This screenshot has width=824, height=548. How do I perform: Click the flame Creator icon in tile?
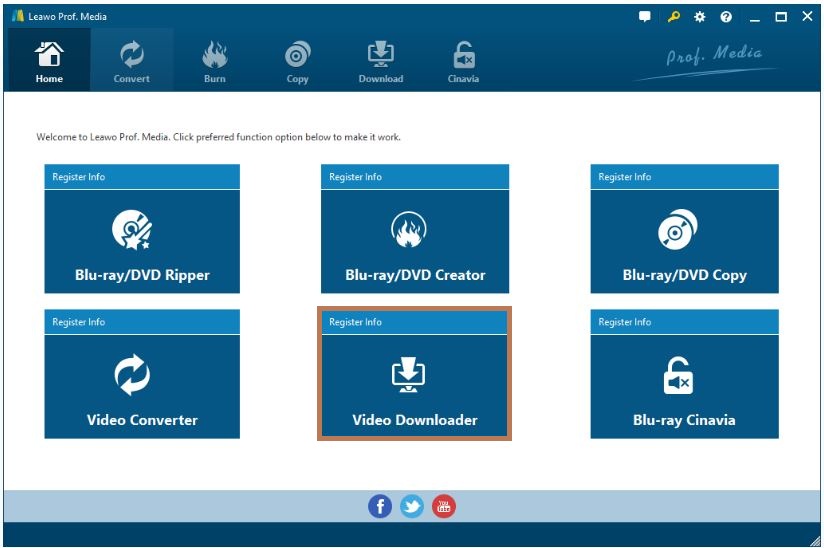[409, 230]
